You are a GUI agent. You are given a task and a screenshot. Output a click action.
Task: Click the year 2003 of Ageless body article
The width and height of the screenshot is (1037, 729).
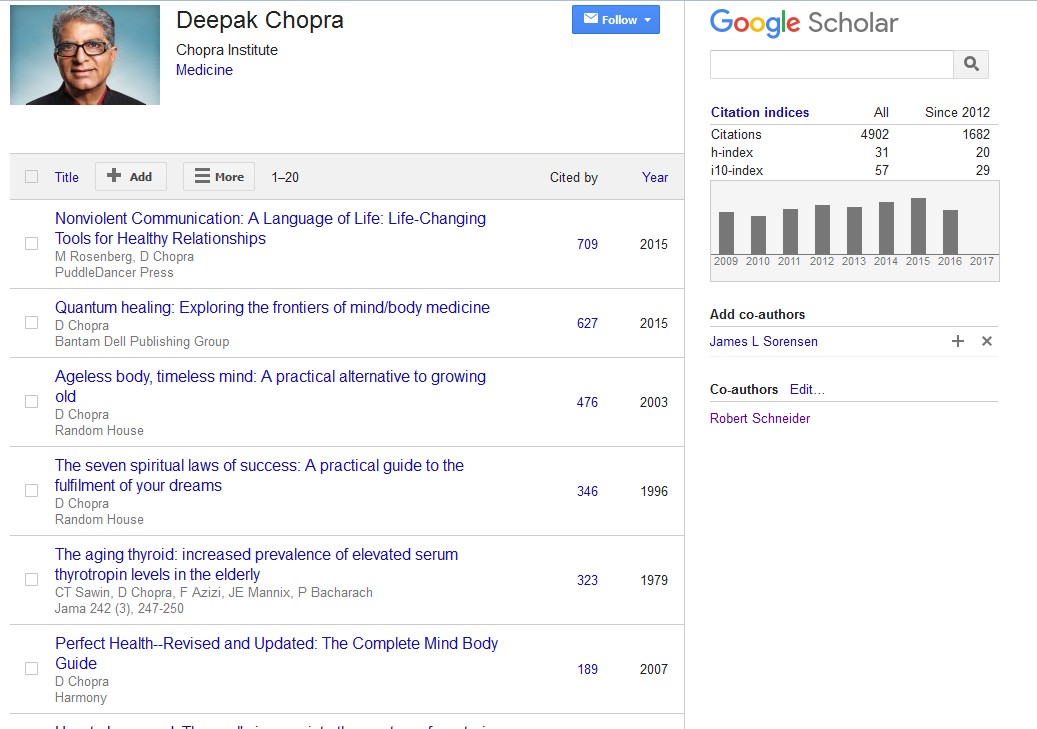pyautogui.click(x=653, y=402)
